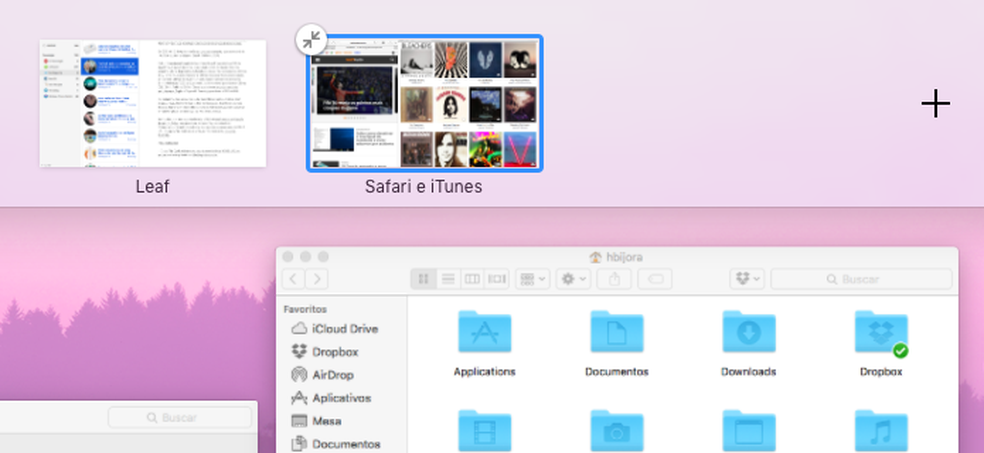Click the Buscar field in the background window
Screen dimensions: 984x453
coord(179,417)
